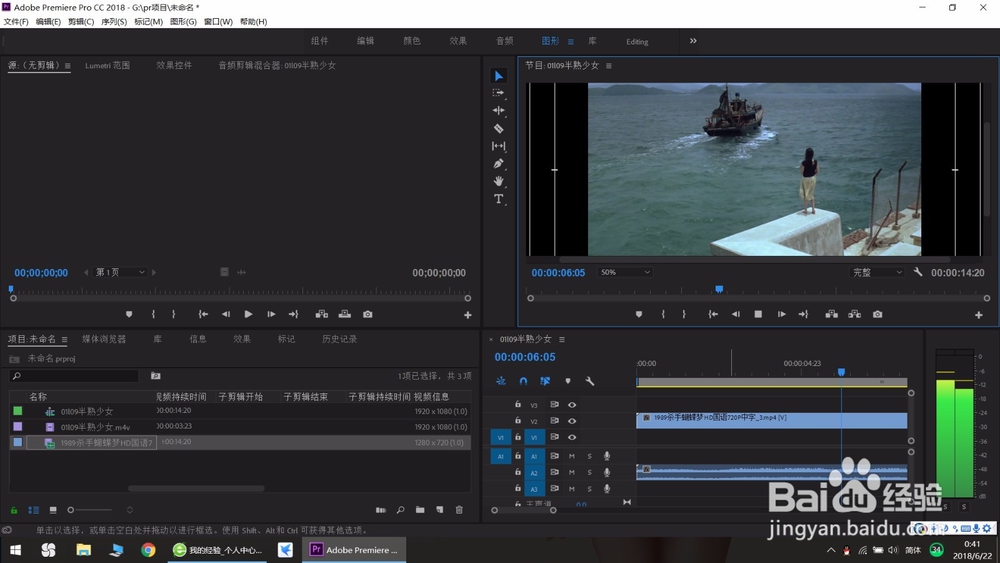The height and width of the screenshot is (563, 1000).
Task: Toggle Linked Selection in timeline
Action: [x=545, y=381]
